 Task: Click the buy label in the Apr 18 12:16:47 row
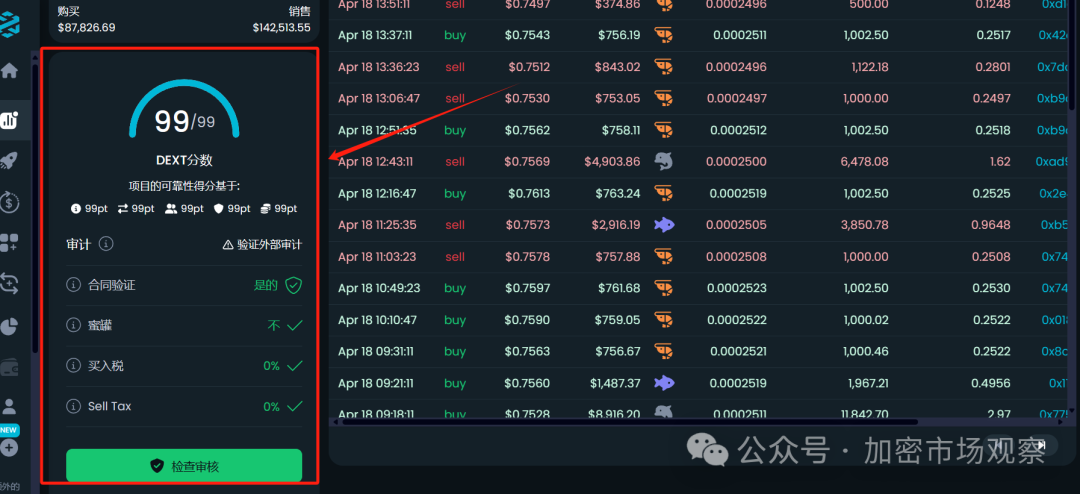[x=455, y=194]
